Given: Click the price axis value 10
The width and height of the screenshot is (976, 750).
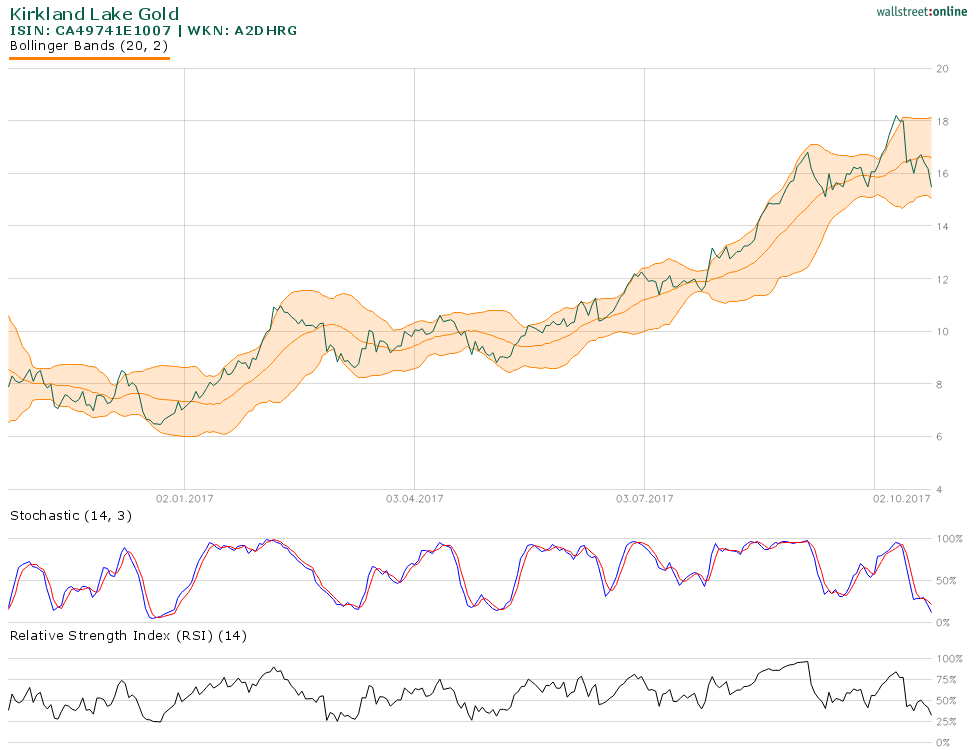Looking at the screenshot, I should (942, 332).
